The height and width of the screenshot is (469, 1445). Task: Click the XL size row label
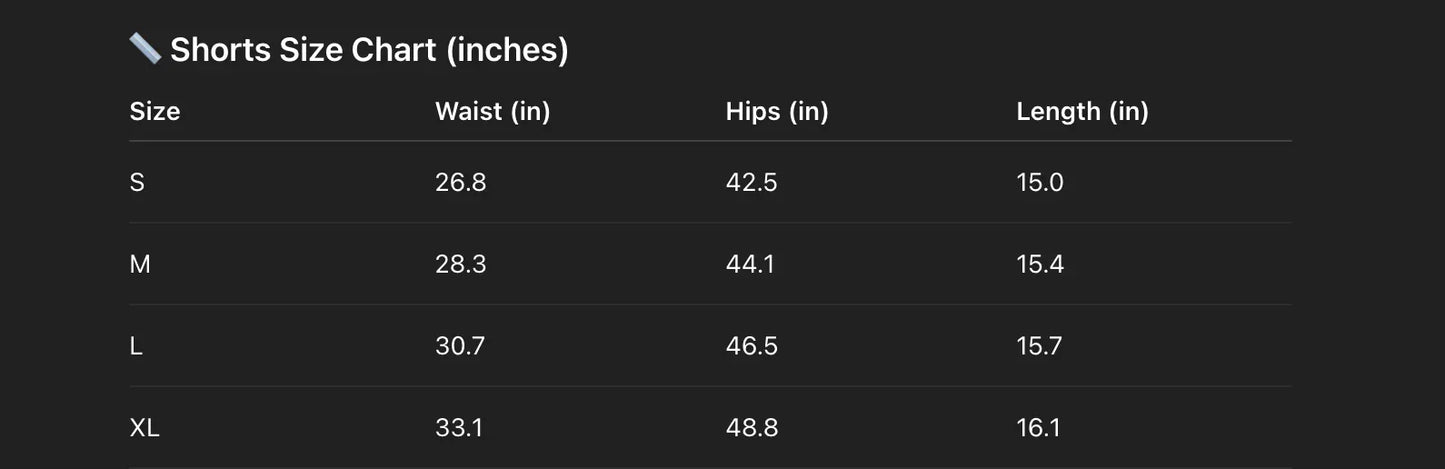pyautogui.click(x=145, y=428)
